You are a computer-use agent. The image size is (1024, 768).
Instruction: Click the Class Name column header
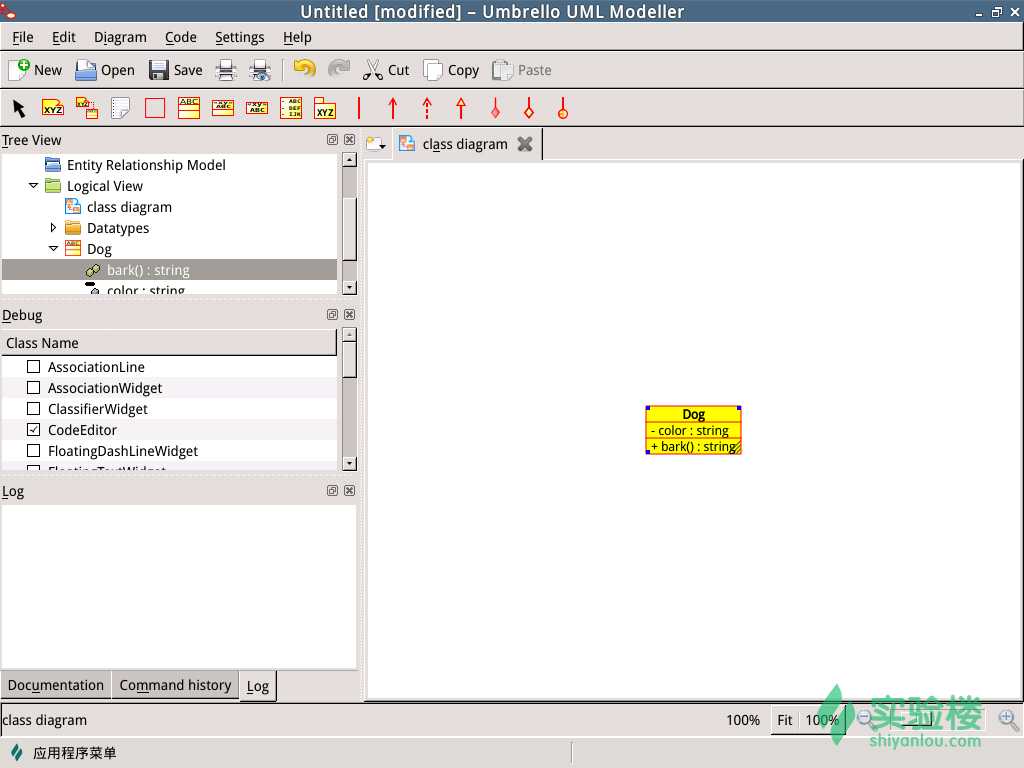[x=169, y=343]
